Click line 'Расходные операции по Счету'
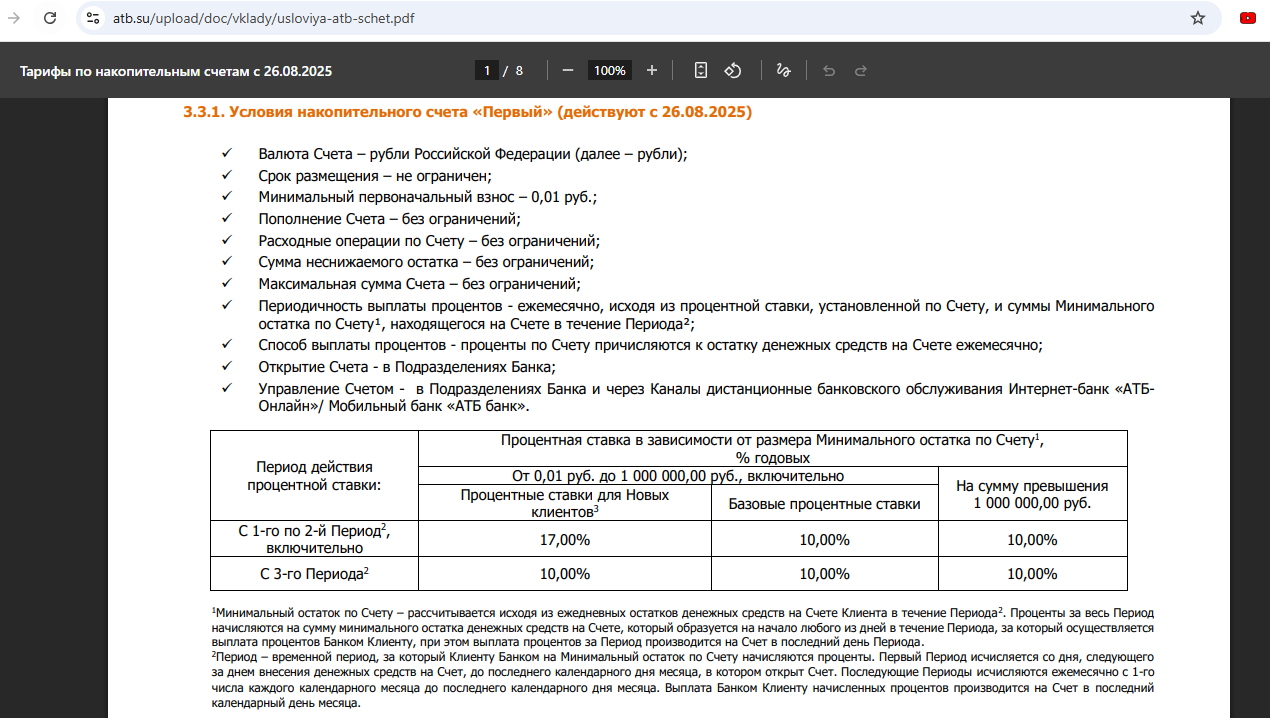This screenshot has height=718, width=1270. (x=429, y=240)
